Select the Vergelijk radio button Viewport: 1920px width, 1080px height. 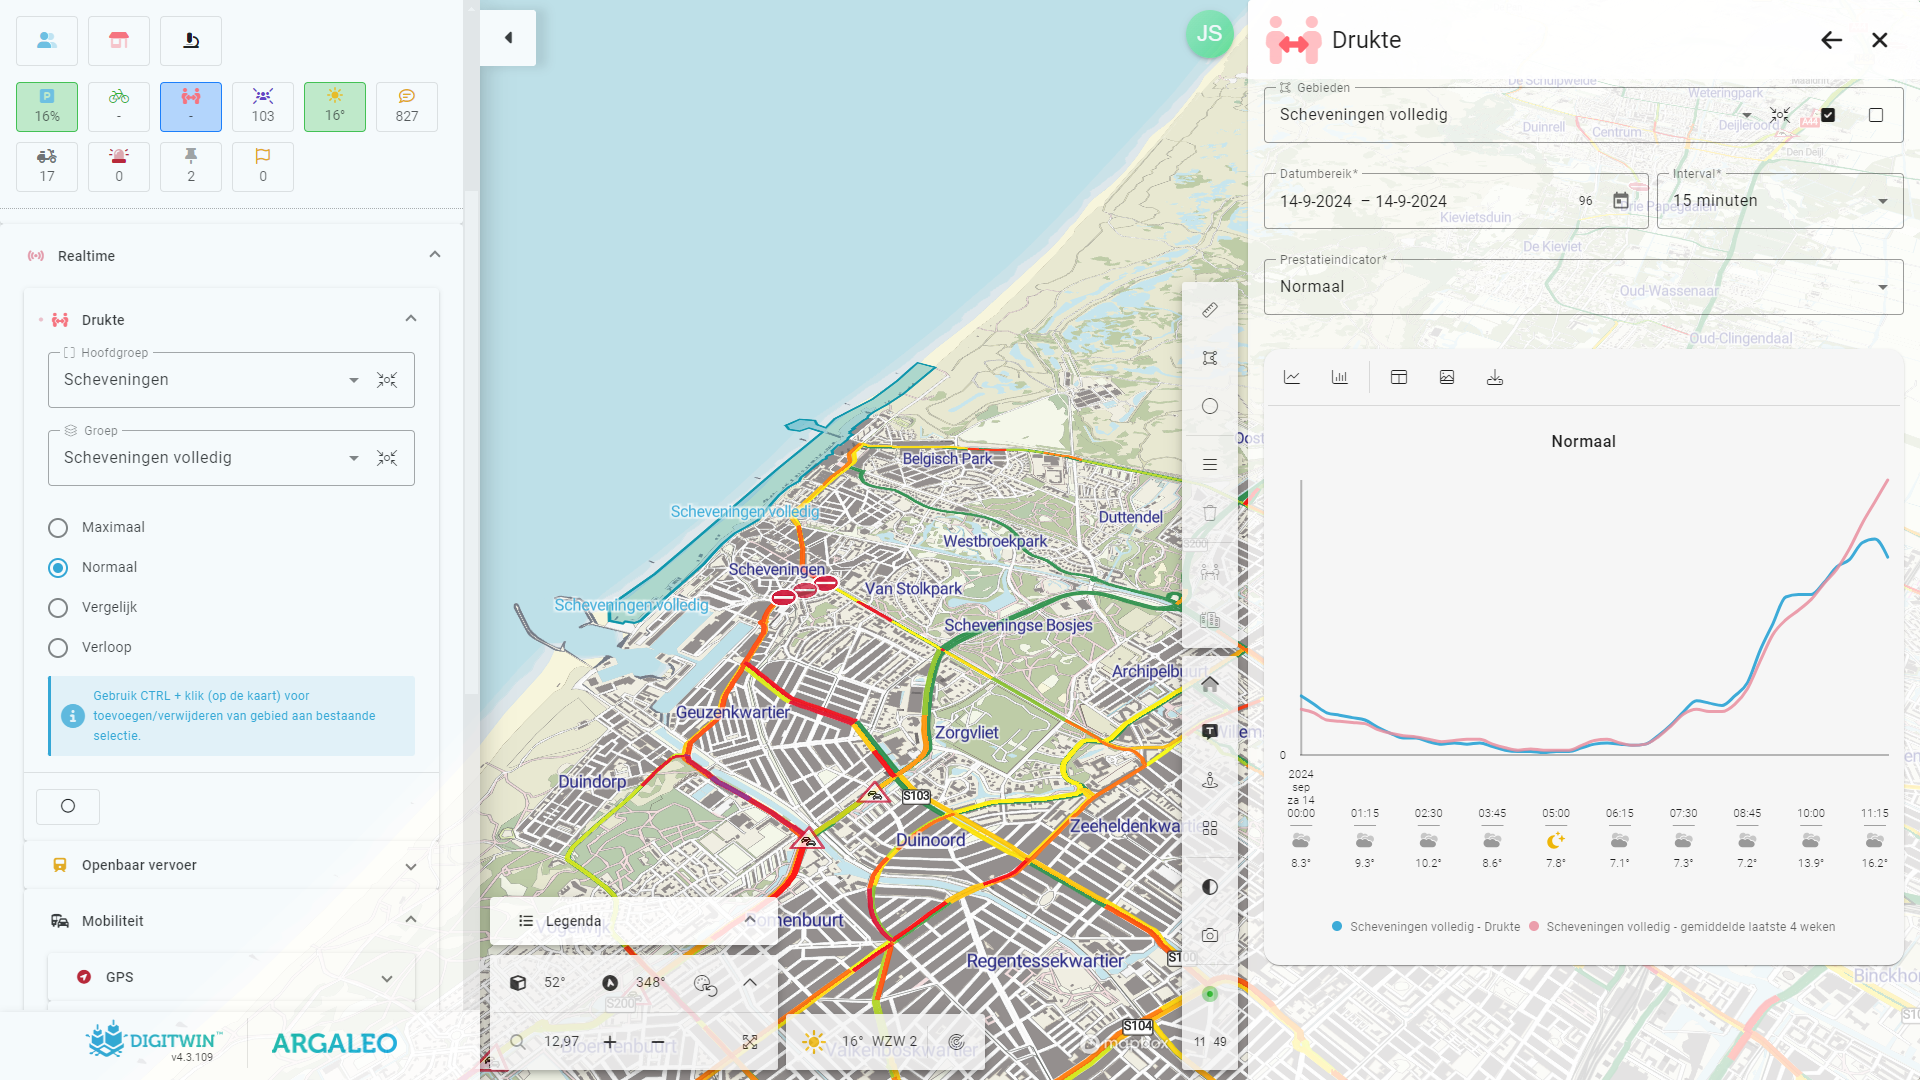[x=58, y=607]
